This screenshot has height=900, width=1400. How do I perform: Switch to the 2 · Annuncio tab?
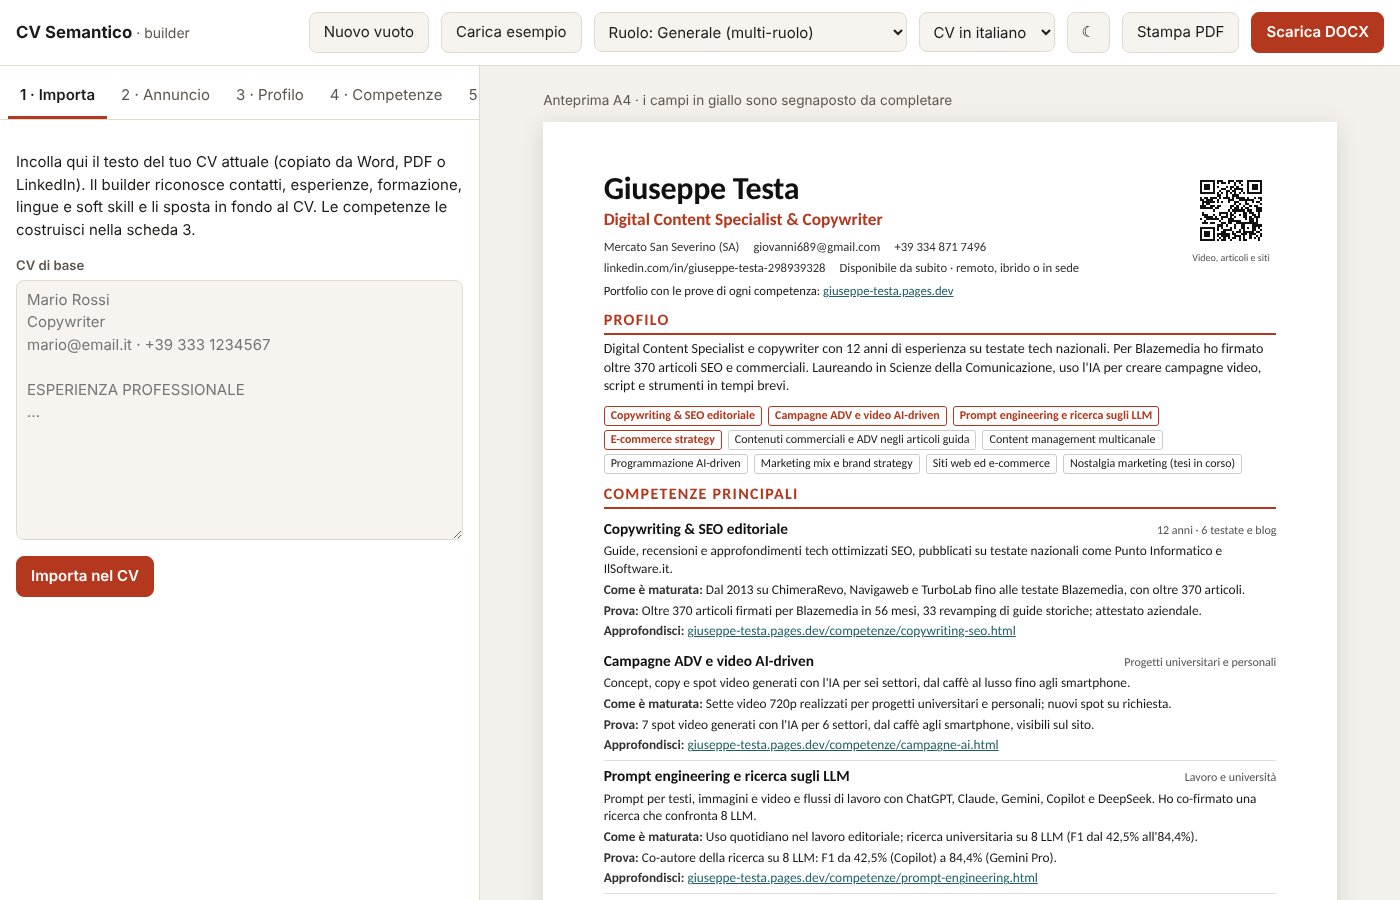(165, 95)
